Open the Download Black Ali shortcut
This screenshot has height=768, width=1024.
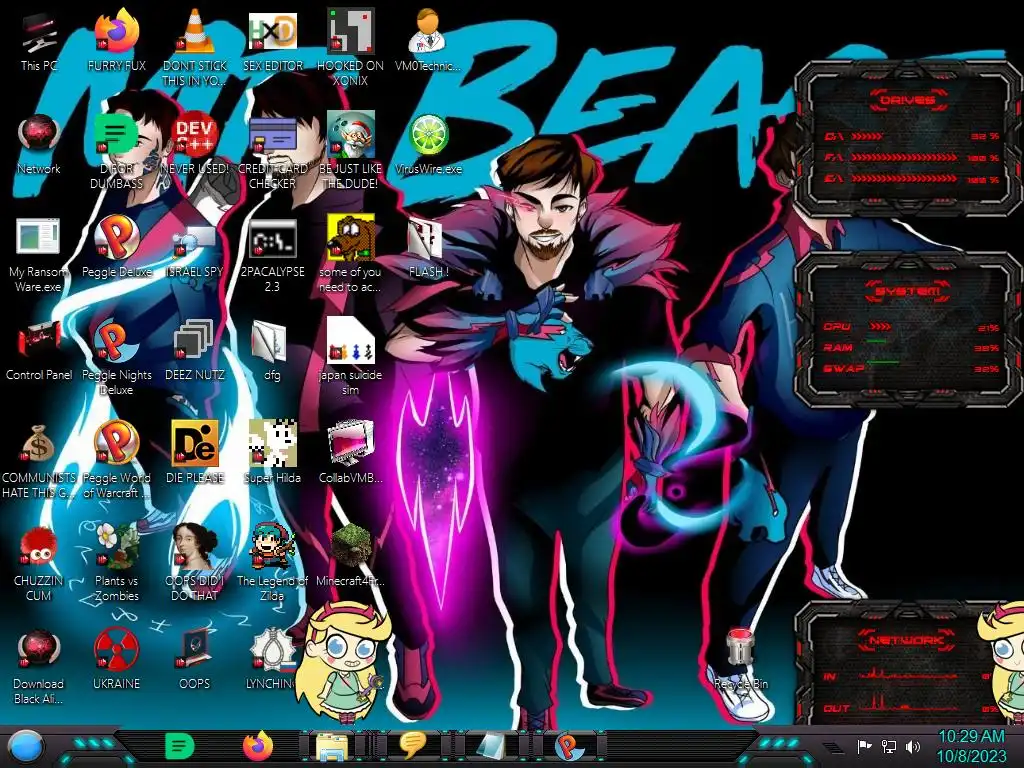click(39, 667)
